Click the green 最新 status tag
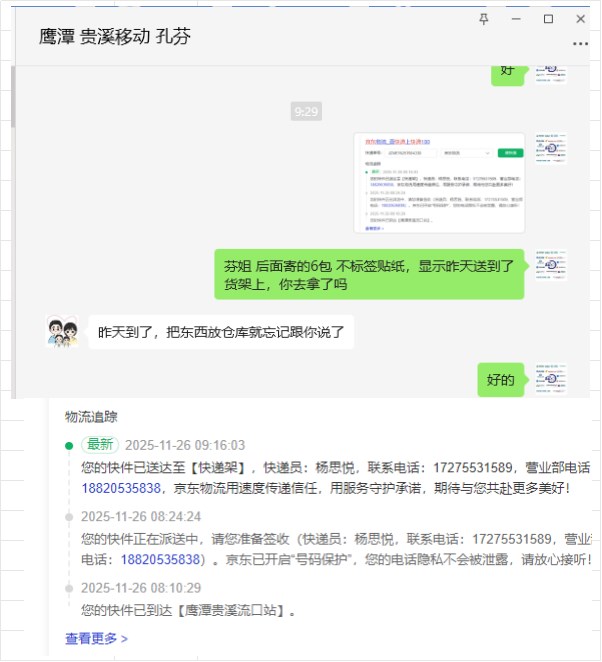 [100, 445]
